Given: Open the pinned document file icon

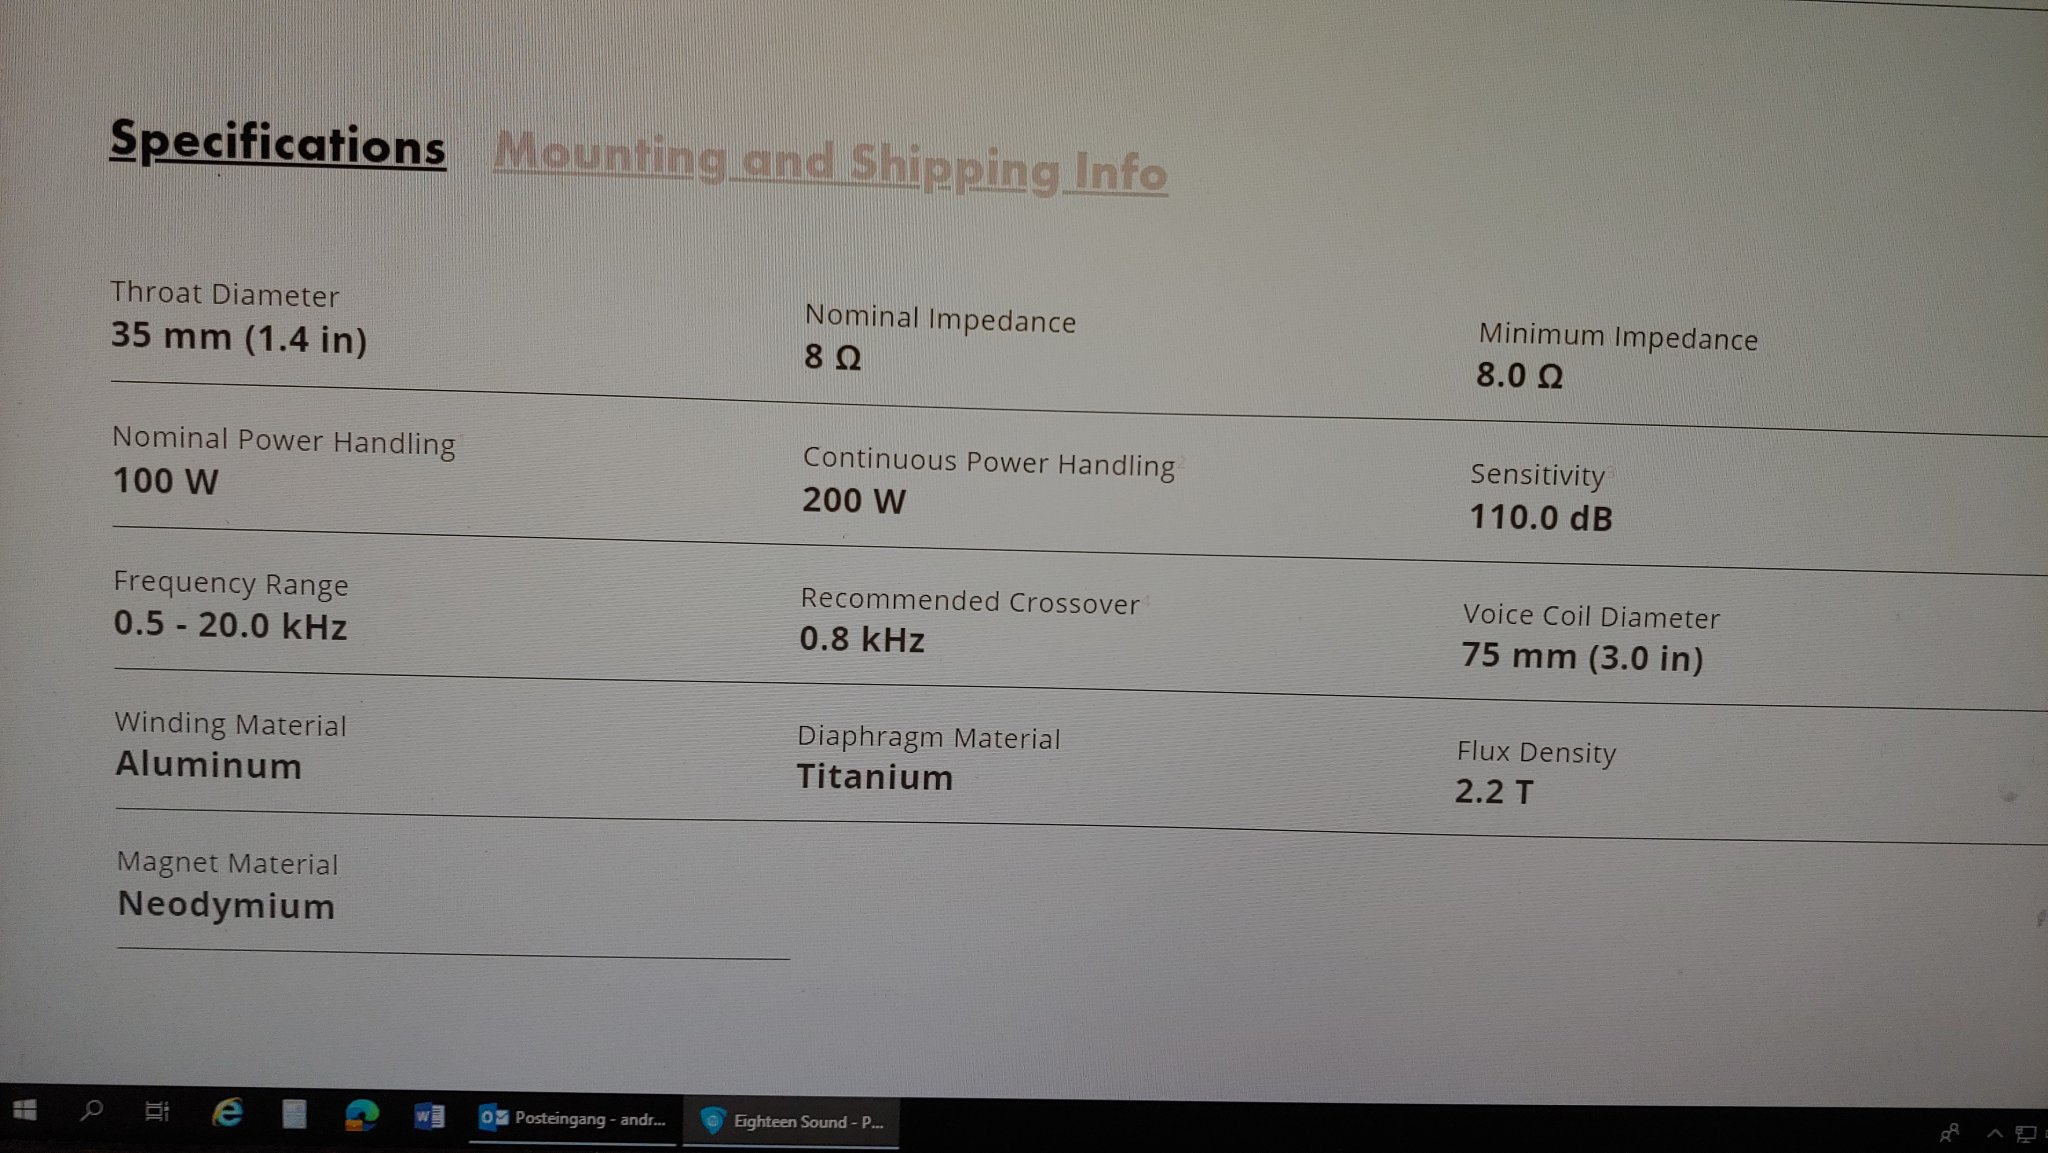Looking at the screenshot, I should (x=294, y=1114).
